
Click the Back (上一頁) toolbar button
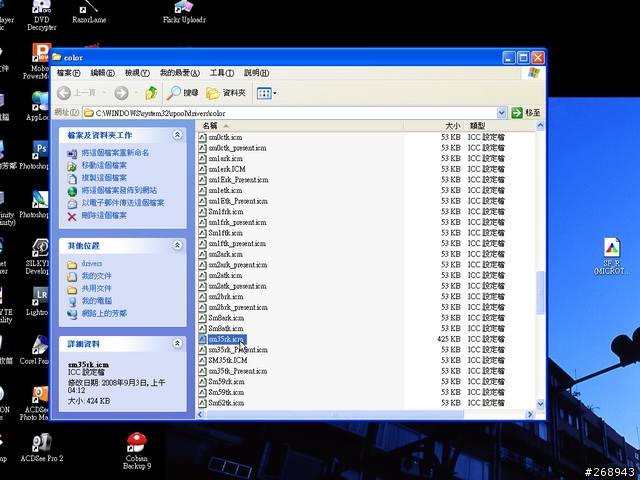[76, 93]
